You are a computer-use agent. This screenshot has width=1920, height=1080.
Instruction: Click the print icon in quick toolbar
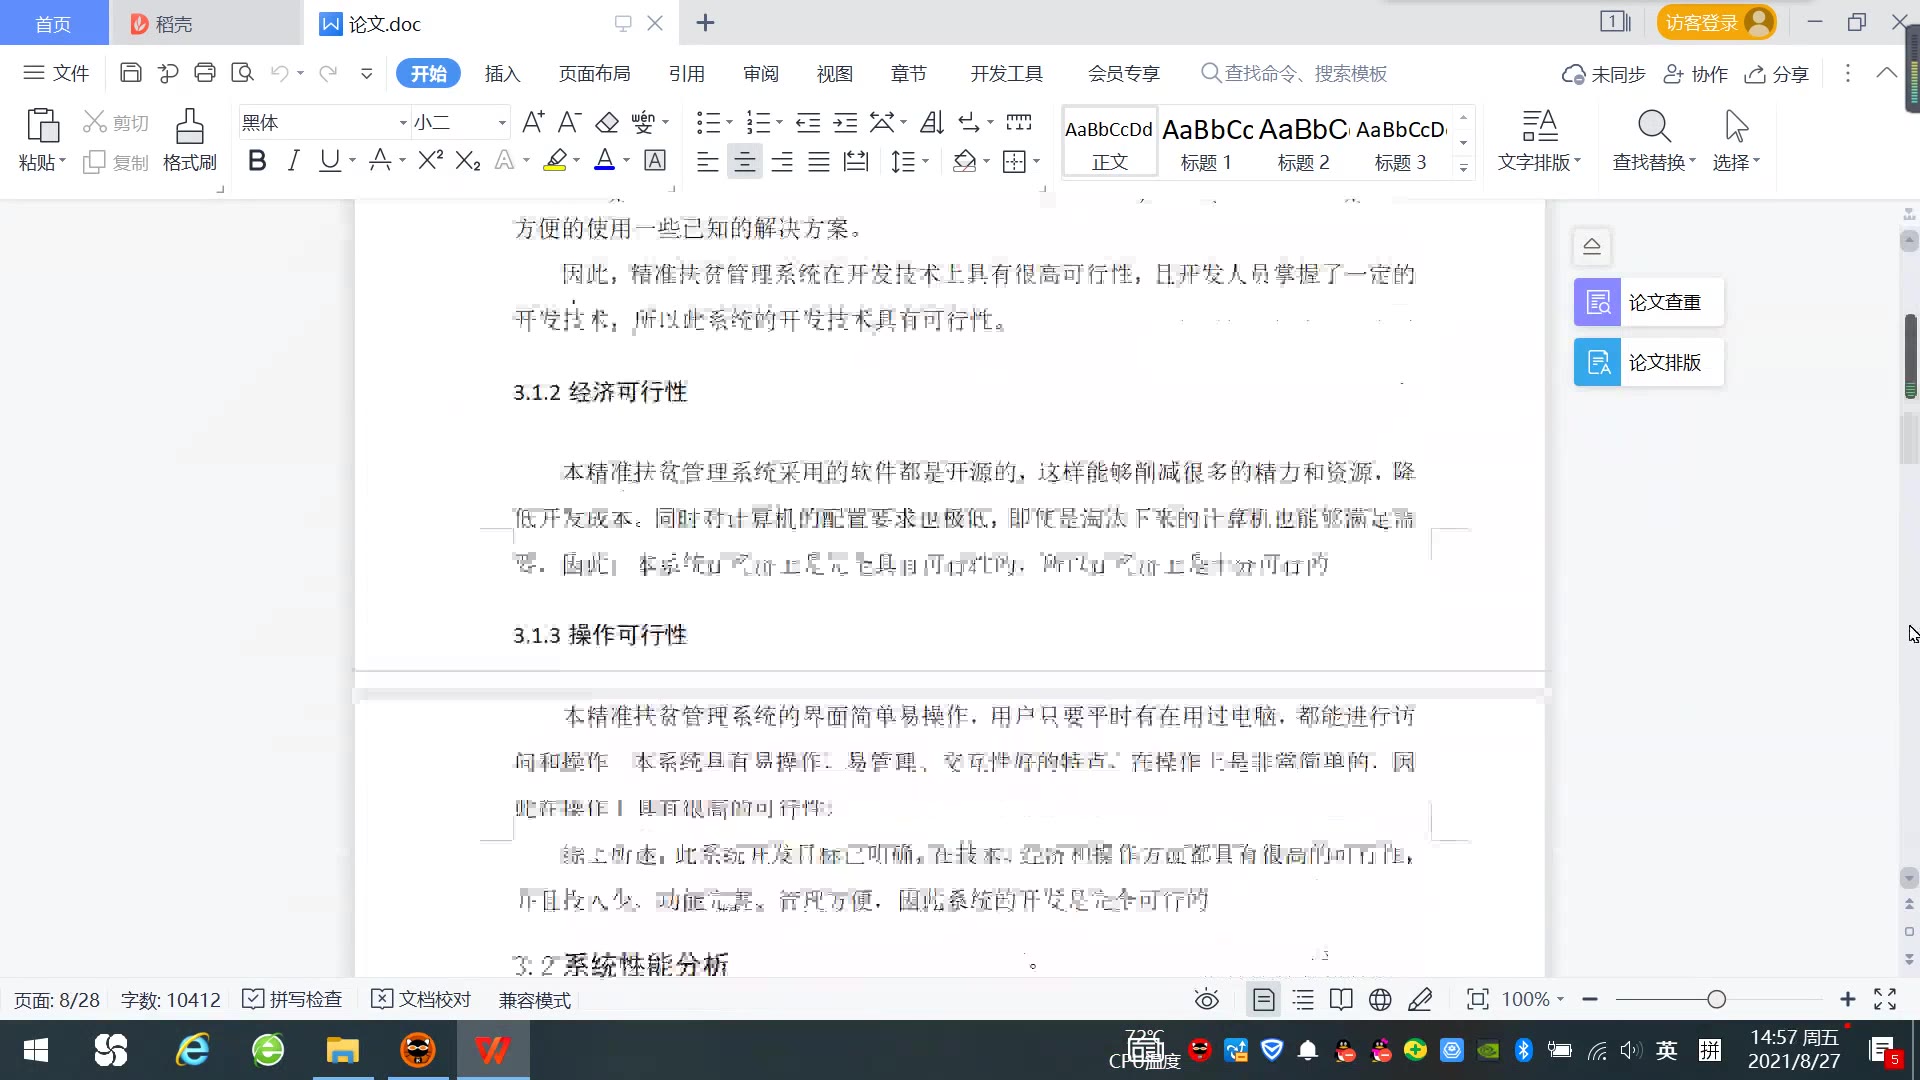(x=205, y=73)
